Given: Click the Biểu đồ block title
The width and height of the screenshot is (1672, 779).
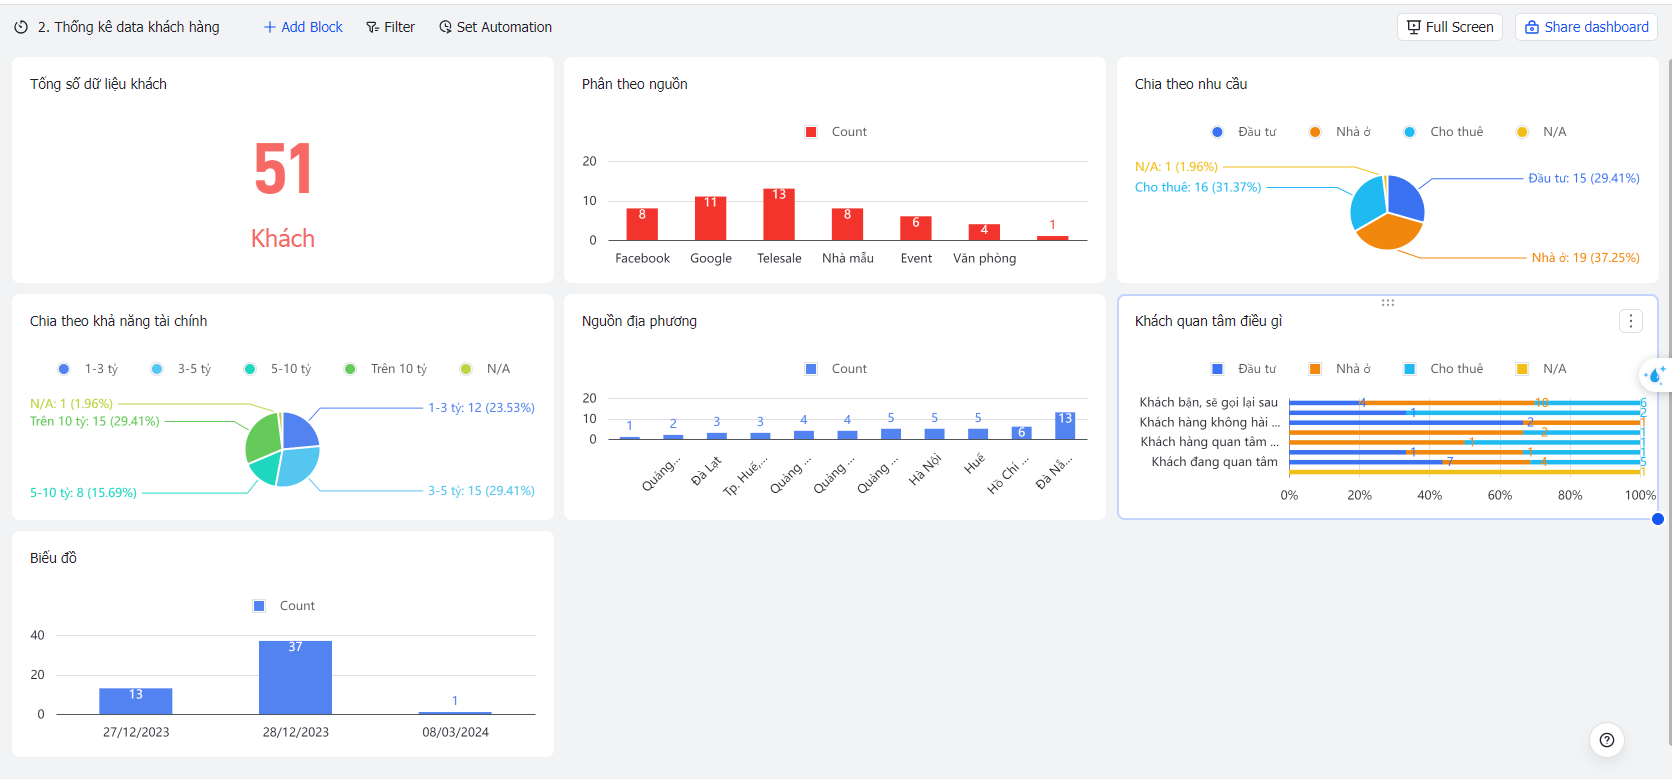Looking at the screenshot, I should [x=53, y=558].
